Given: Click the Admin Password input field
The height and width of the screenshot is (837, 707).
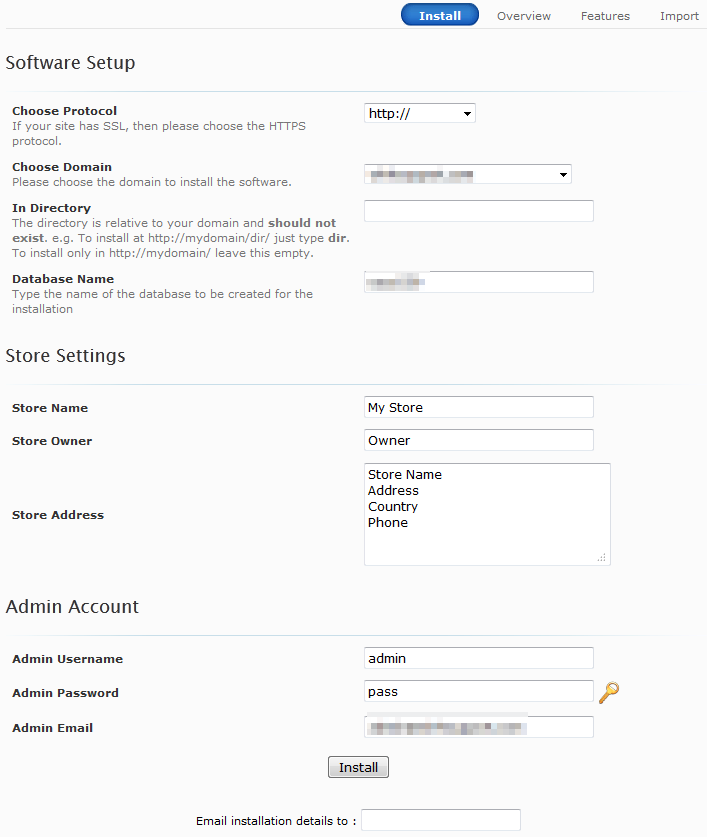Looking at the screenshot, I should coord(478,692).
